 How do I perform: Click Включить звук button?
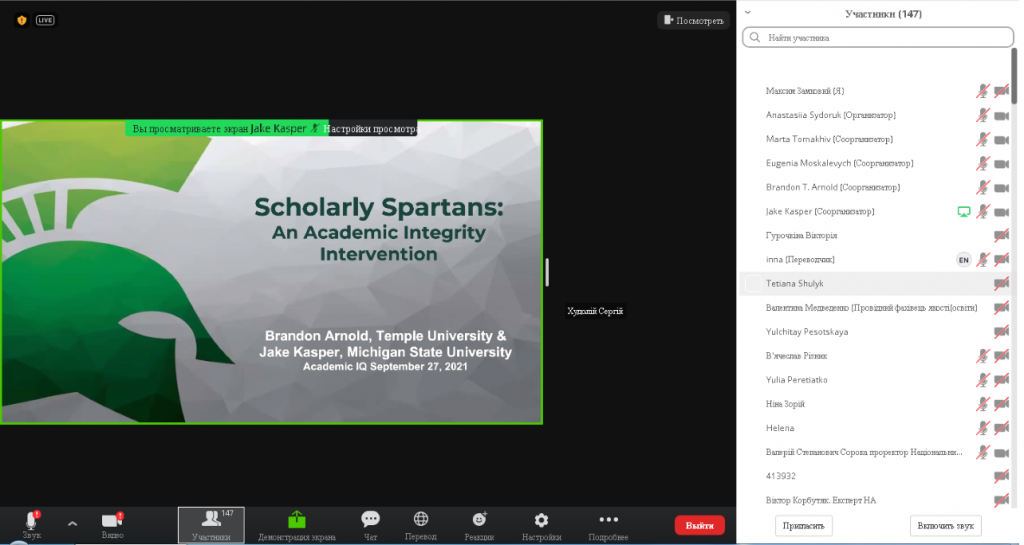coord(945,525)
